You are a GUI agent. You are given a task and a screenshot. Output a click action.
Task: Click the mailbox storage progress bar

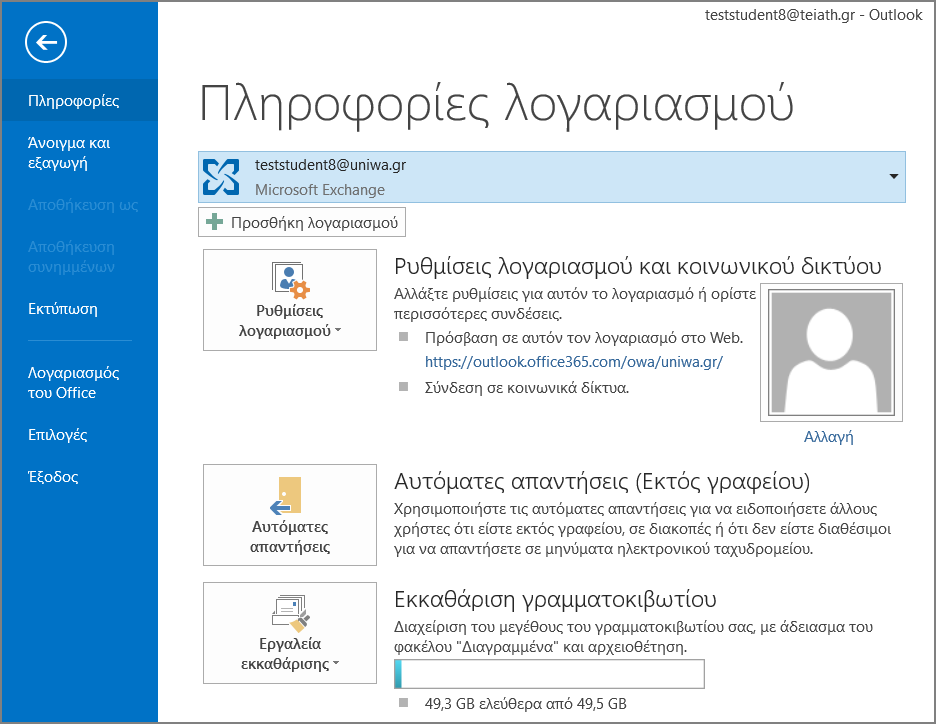tap(549, 674)
